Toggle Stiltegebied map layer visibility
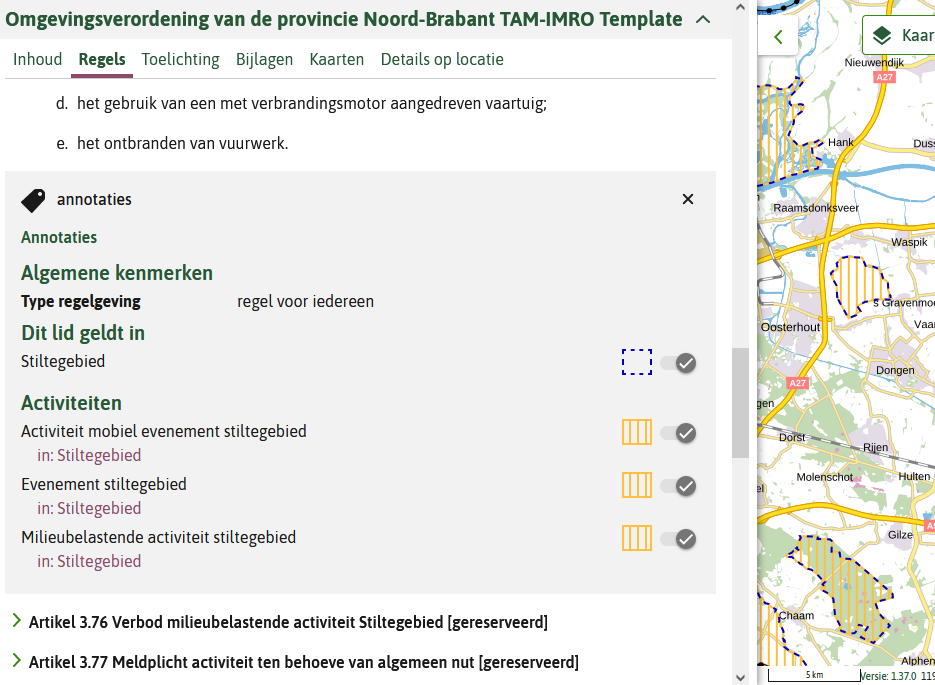Image resolution: width=935 pixels, height=685 pixels. (679, 362)
